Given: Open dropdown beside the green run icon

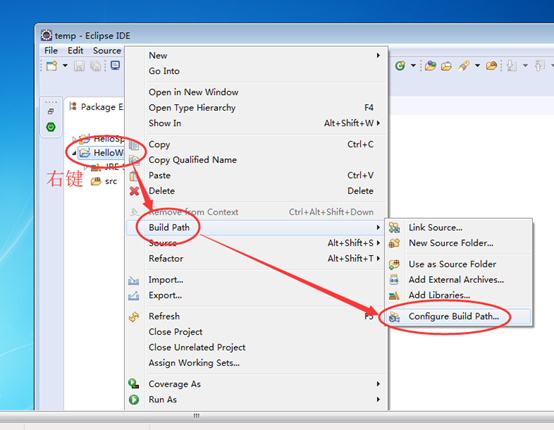Looking at the screenshot, I should pos(413,66).
